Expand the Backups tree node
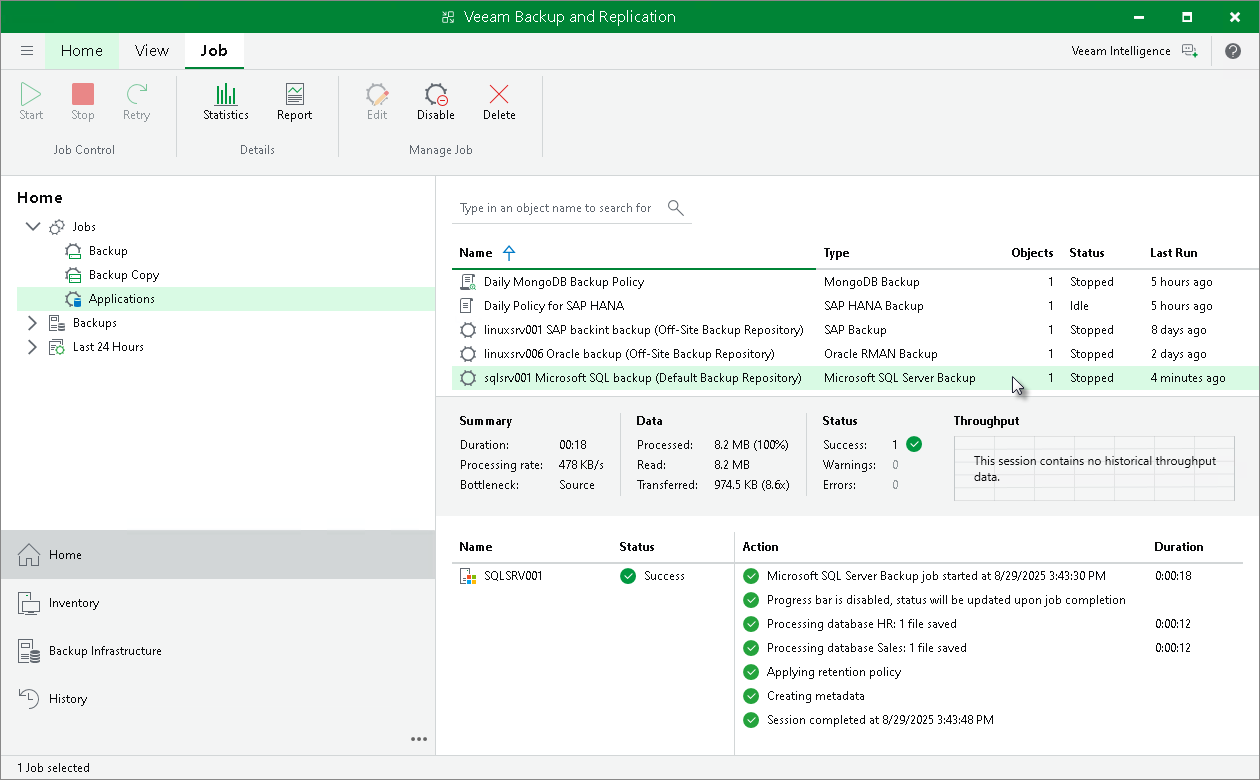The height and width of the screenshot is (780, 1260). 33,322
